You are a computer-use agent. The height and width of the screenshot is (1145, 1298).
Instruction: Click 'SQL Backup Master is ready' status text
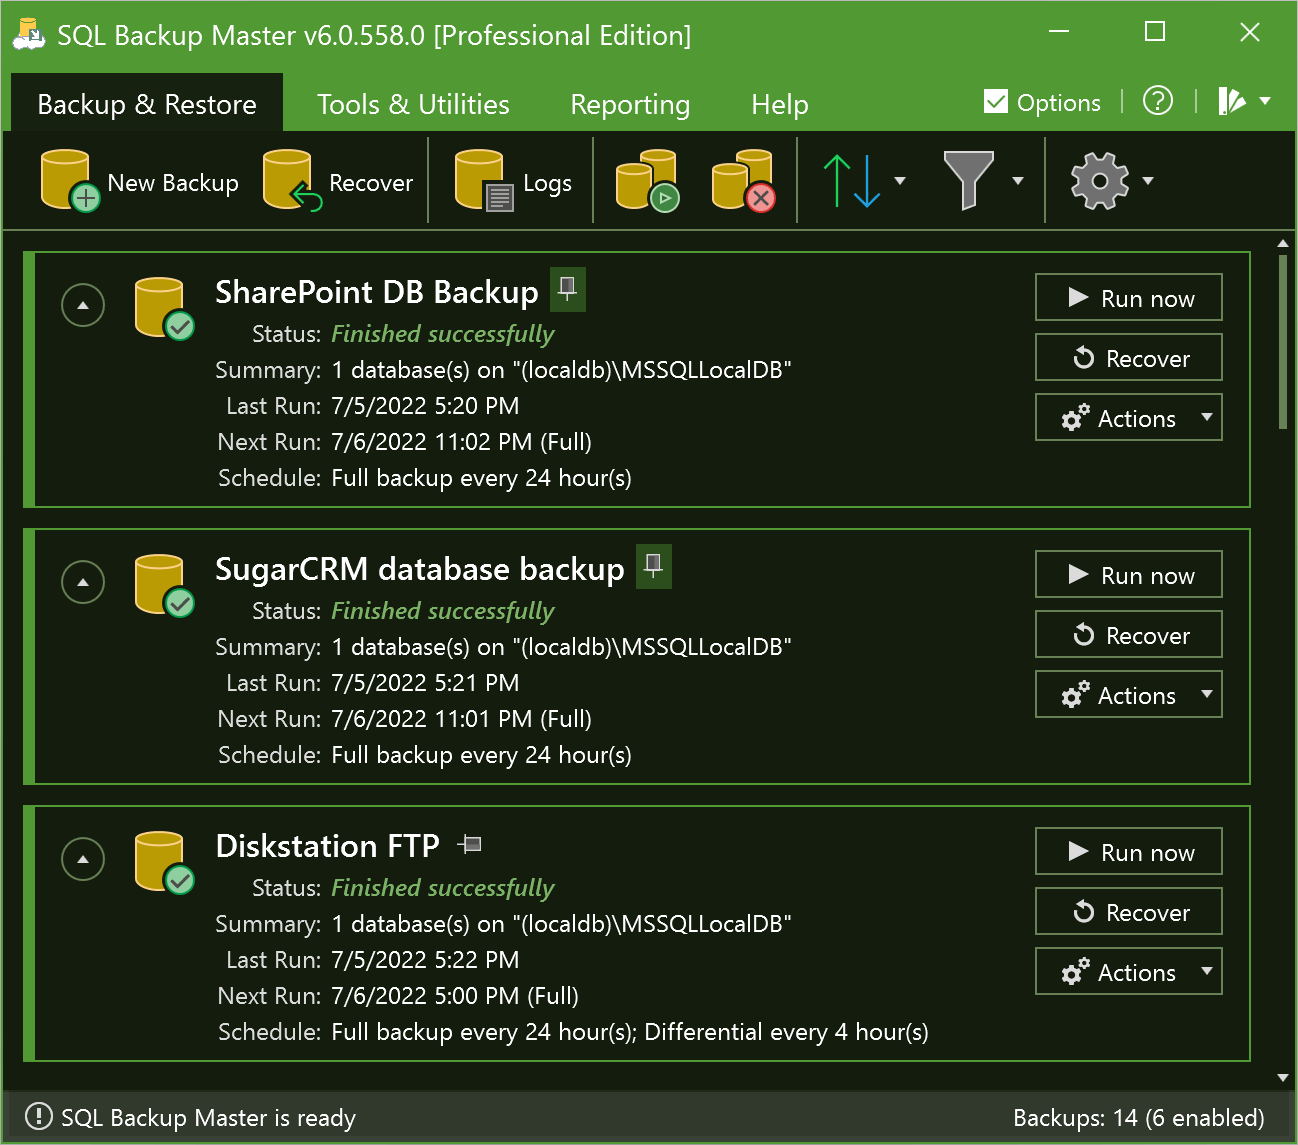[208, 1117]
